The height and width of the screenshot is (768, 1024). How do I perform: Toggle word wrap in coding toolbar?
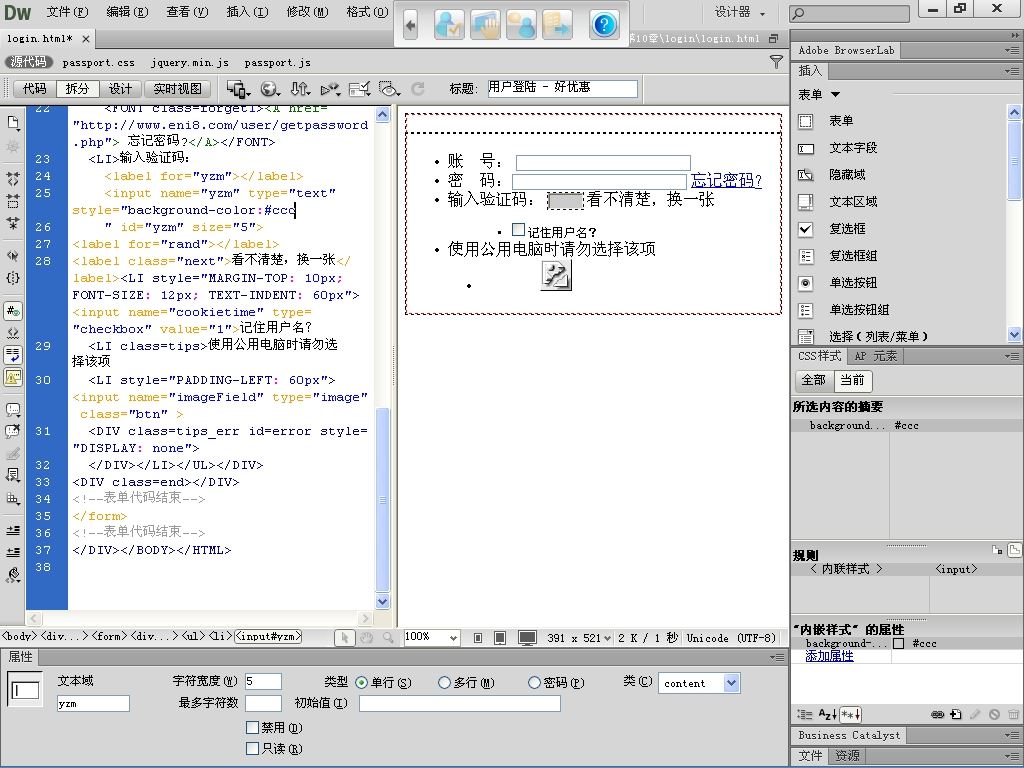(12, 355)
